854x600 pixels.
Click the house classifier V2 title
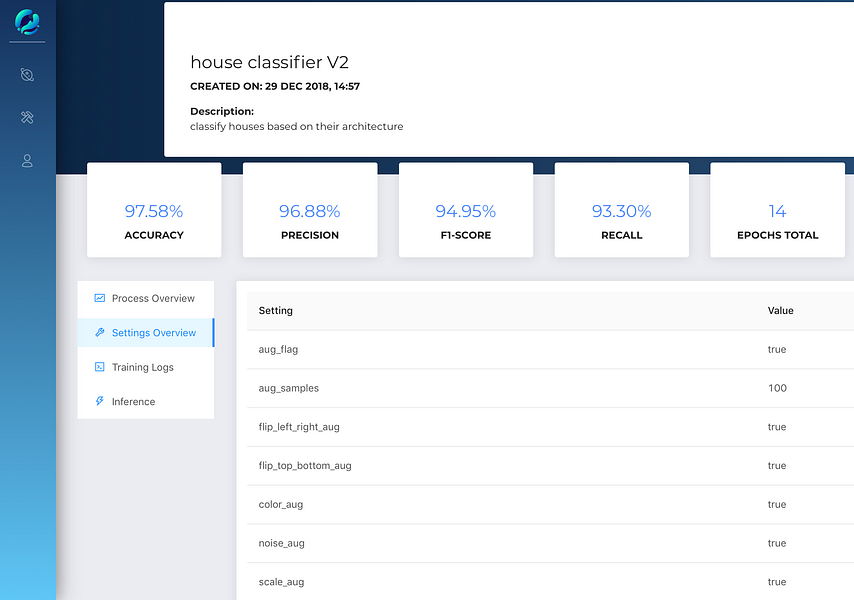[x=270, y=62]
